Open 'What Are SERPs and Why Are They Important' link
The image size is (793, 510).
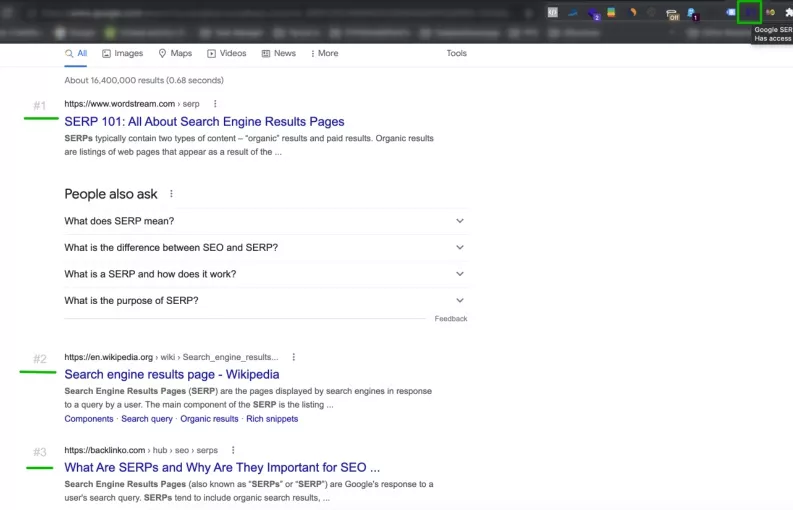pos(222,468)
